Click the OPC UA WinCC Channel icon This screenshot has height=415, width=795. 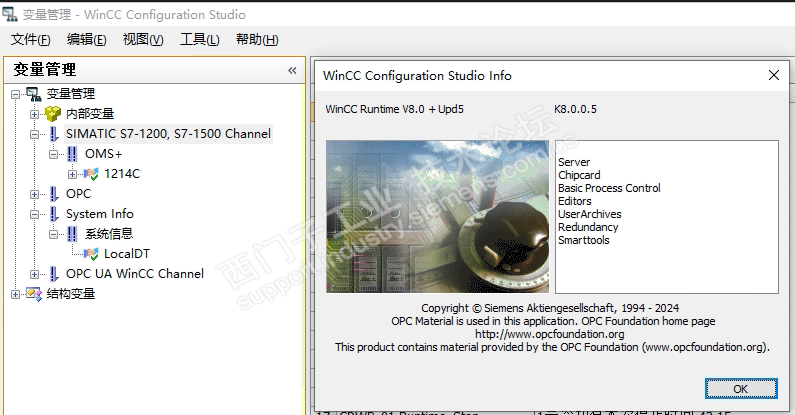point(54,274)
